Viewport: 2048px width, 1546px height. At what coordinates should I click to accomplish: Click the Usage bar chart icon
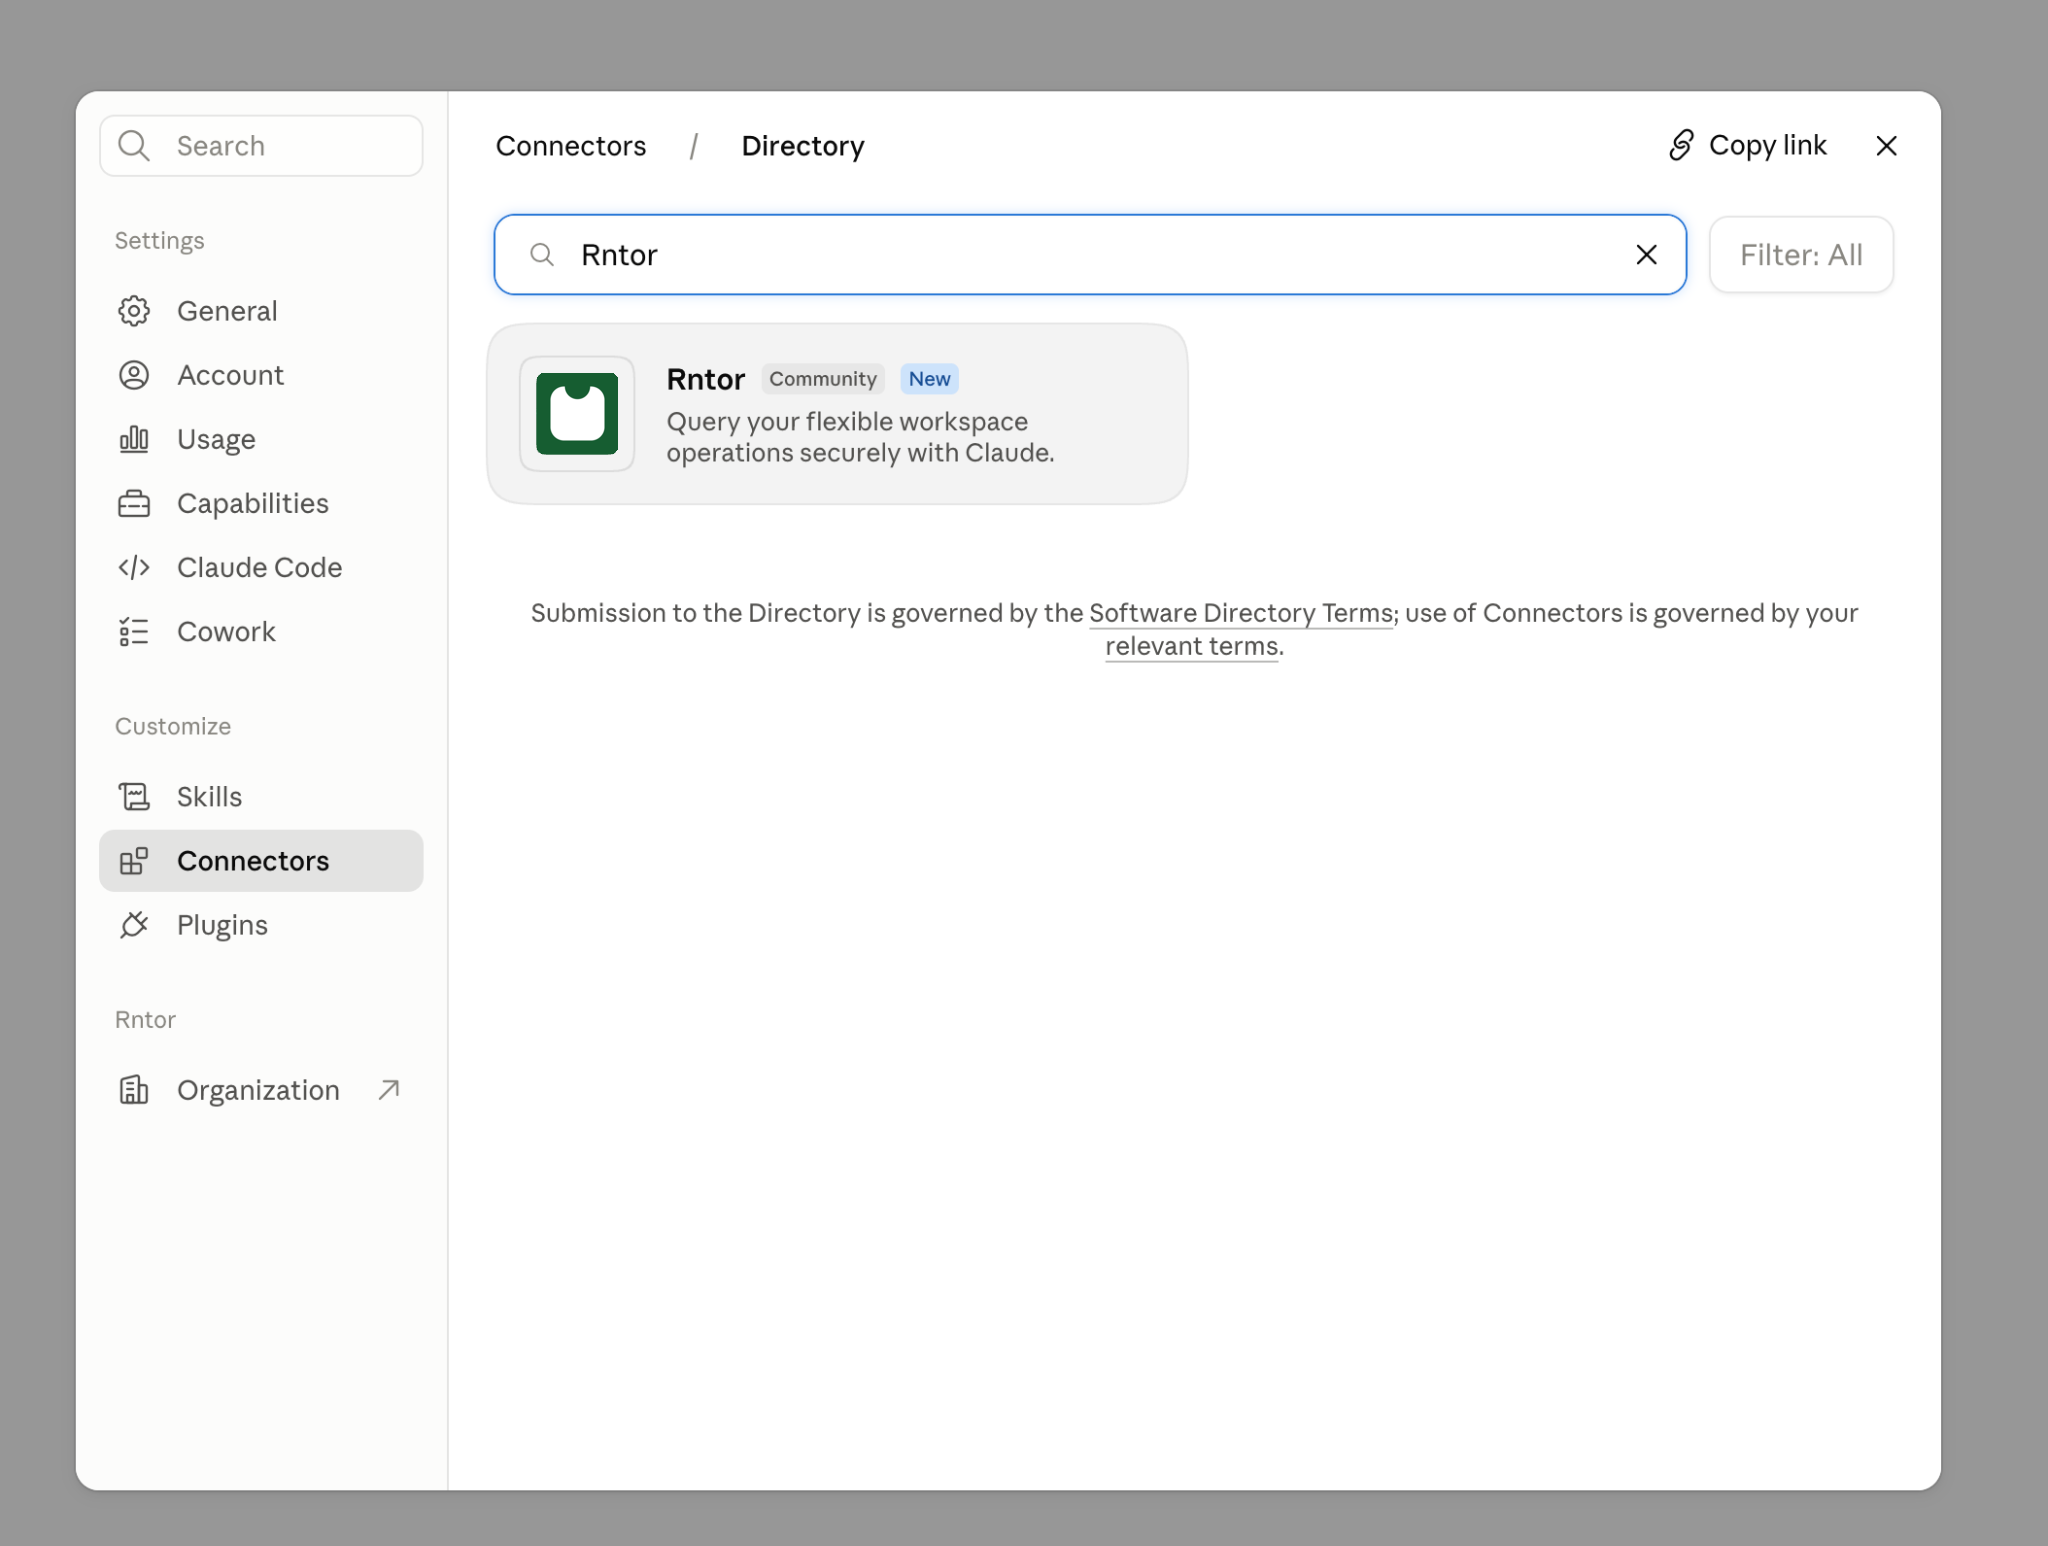tap(134, 439)
